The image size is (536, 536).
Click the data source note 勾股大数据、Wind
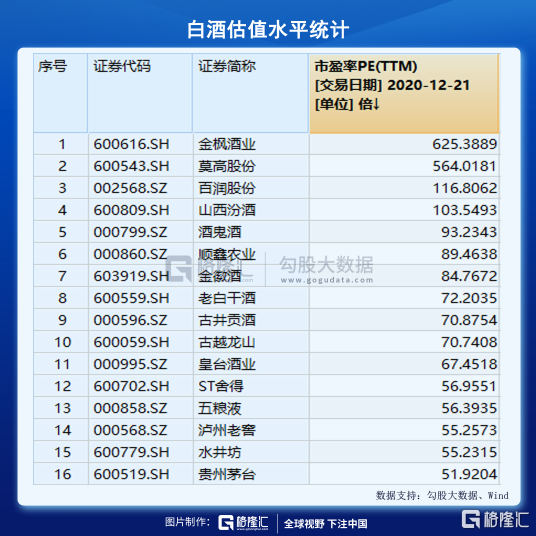coord(468,495)
